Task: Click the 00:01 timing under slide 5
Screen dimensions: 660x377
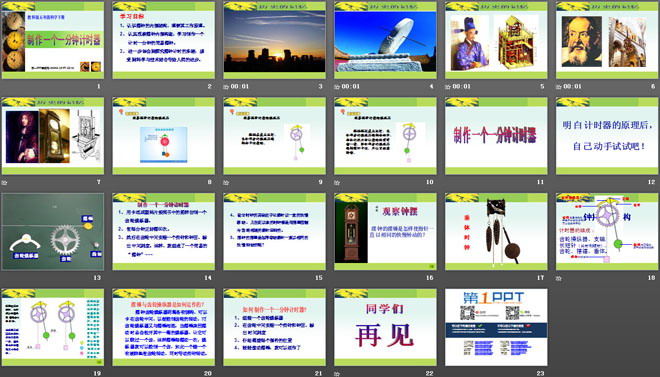Action: pos(461,87)
